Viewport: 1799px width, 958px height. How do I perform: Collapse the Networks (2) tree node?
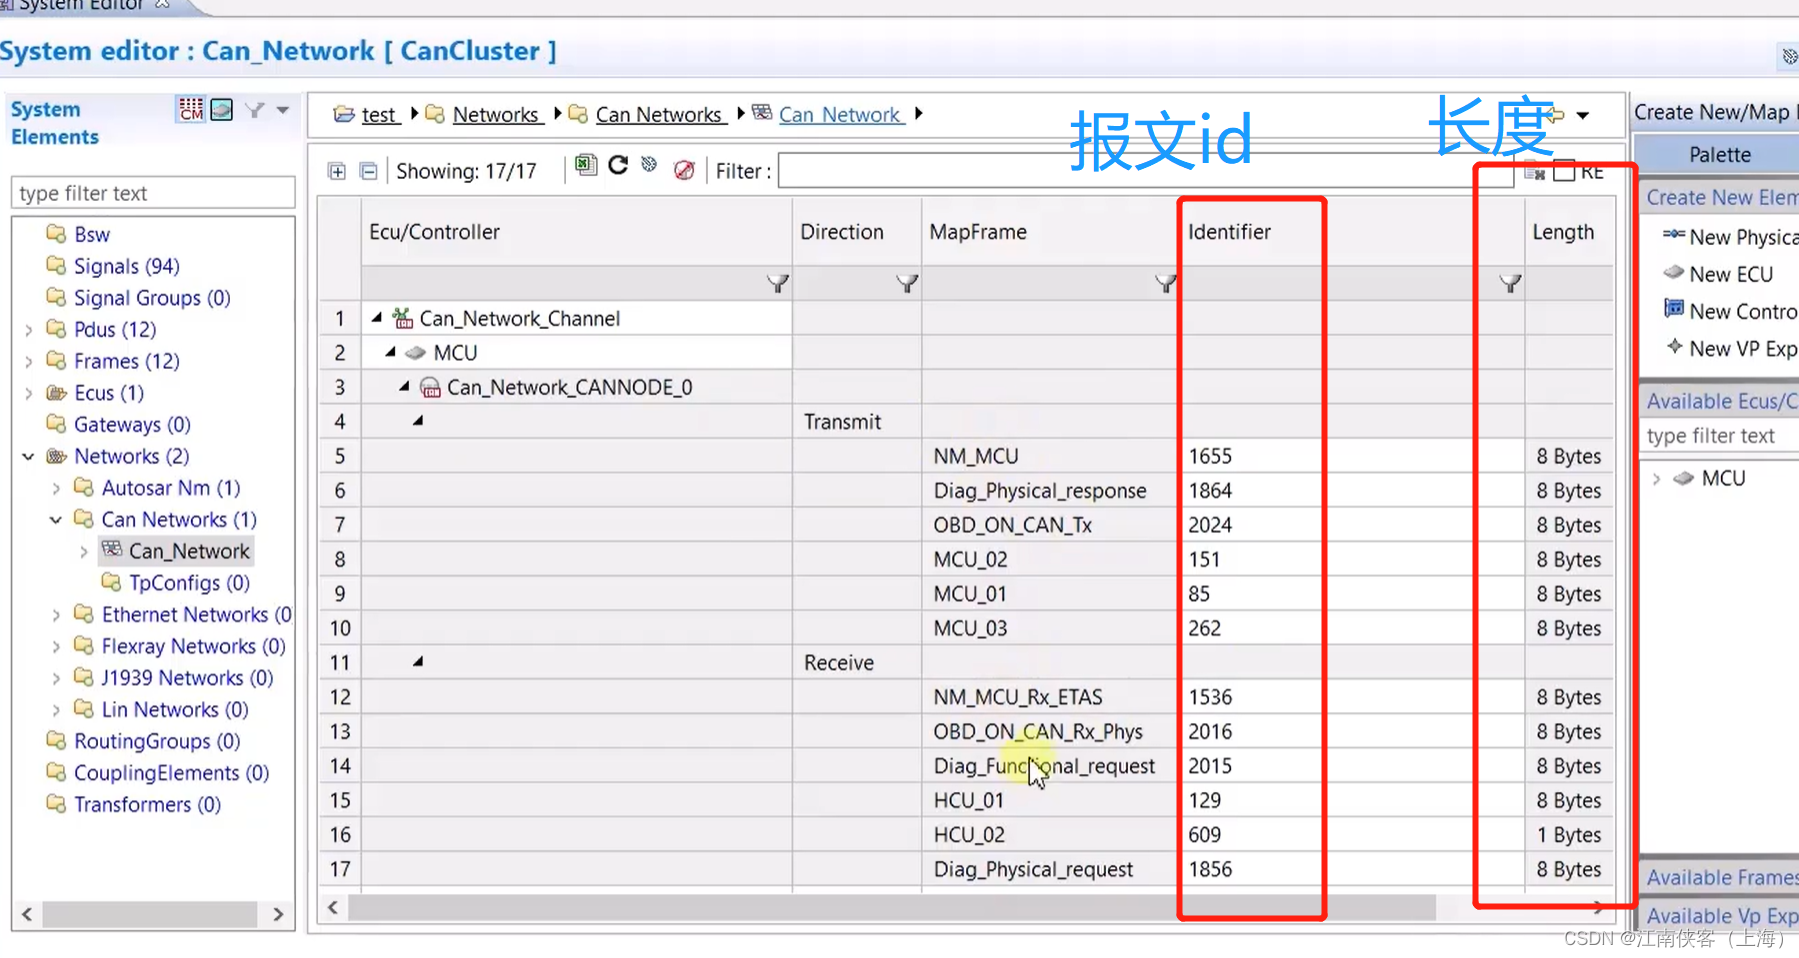(x=28, y=457)
